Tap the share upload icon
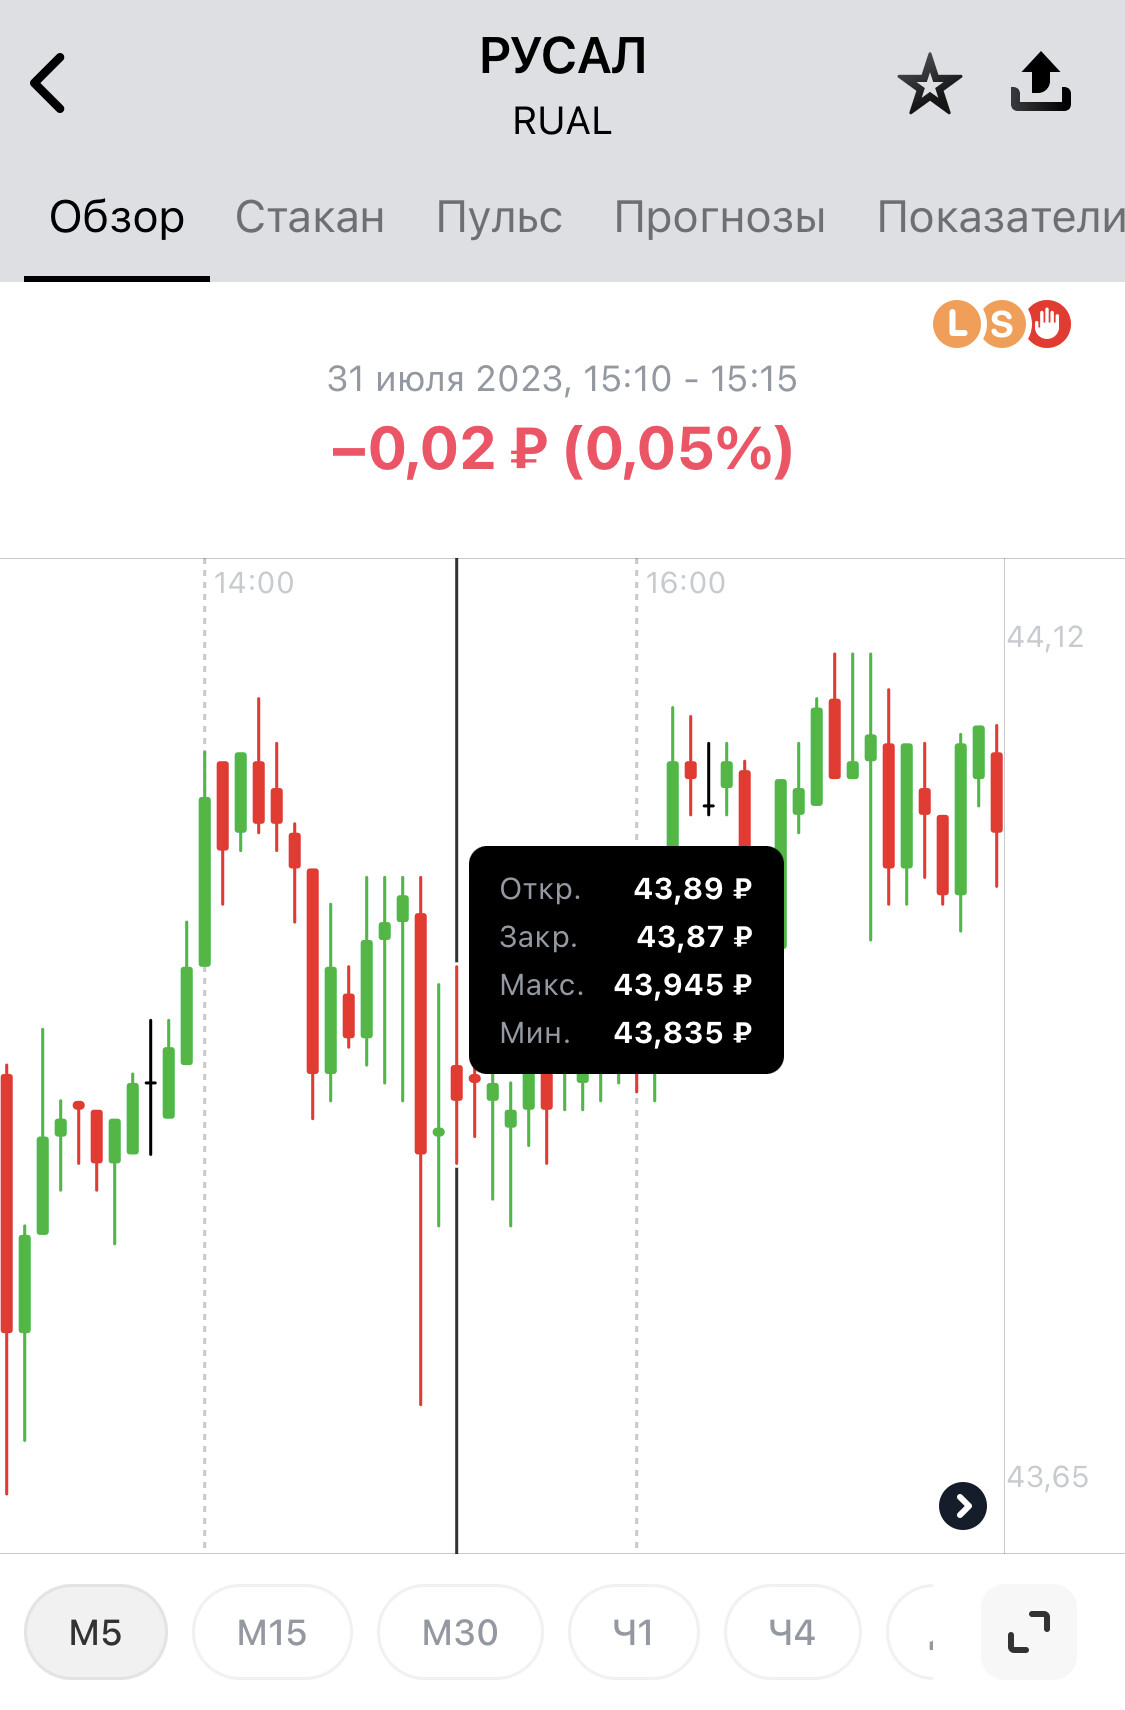Screen dimensions: 1125x1710 (x=1040, y=82)
